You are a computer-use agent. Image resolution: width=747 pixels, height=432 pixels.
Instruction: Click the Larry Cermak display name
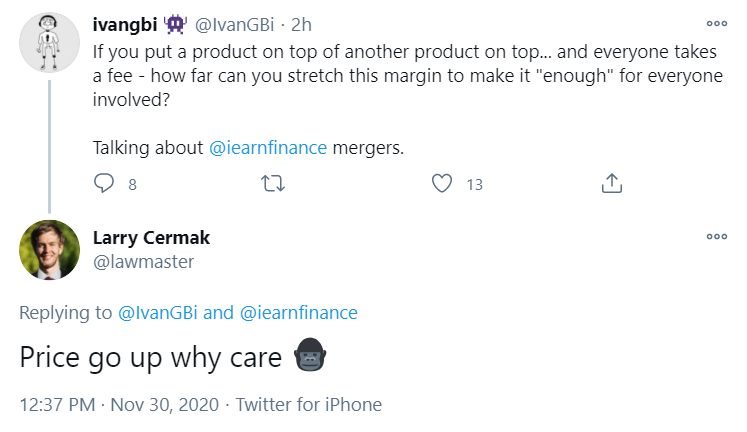point(151,238)
